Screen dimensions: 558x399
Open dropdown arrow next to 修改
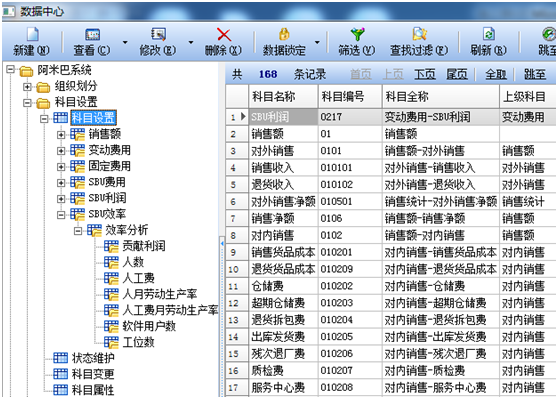click(x=191, y=42)
